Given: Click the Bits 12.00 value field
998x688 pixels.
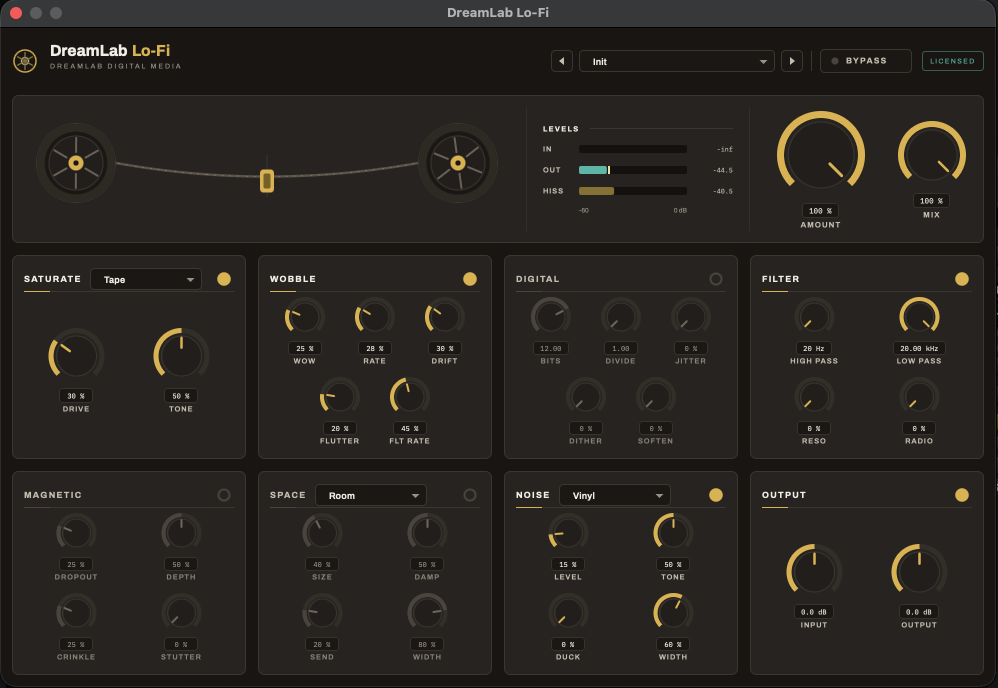Looking at the screenshot, I should pyautogui.click(x=551, y=348).
